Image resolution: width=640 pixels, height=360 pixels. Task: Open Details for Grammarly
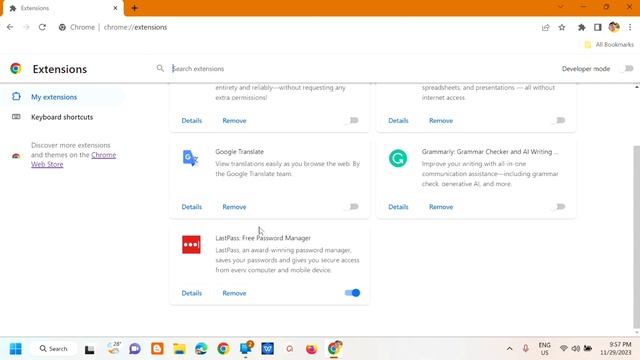[398, 207]
